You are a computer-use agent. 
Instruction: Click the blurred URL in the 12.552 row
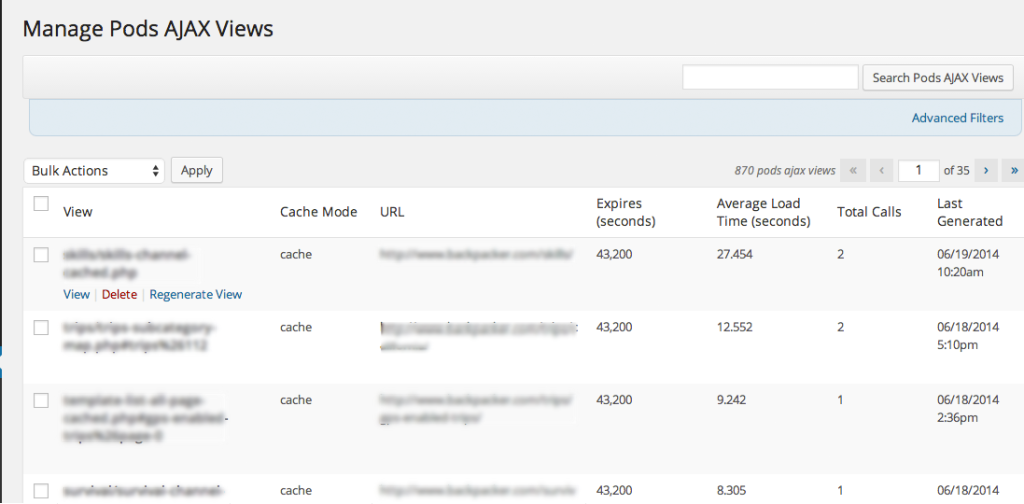479,336
